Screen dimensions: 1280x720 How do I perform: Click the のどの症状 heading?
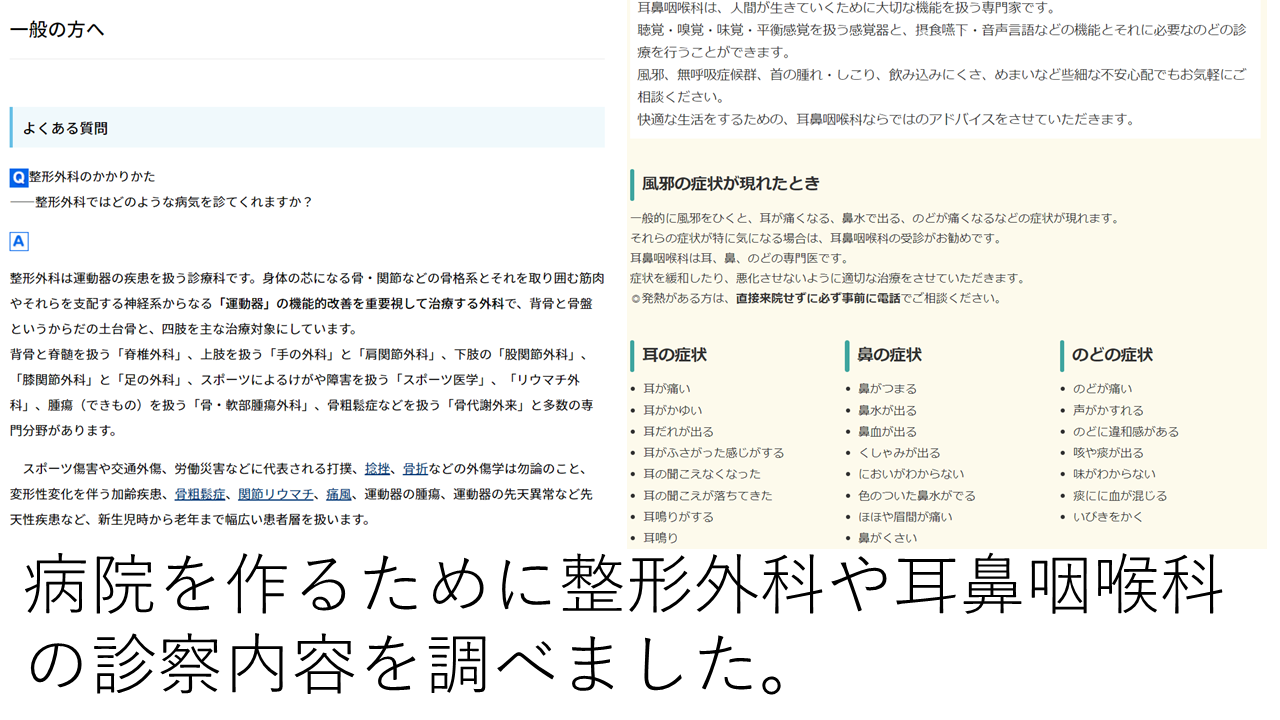1112,355
